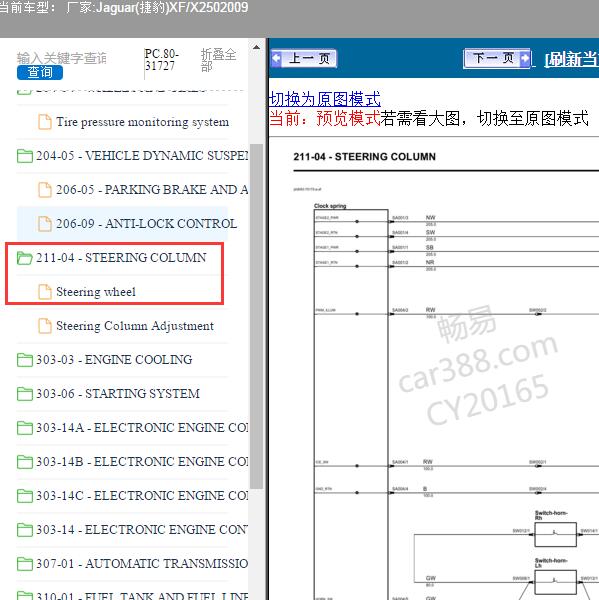Viewport: 599px width, 600px height.
Task: Select 303-03 - ENGINE COOLING label
Action: (x=114, y=360)
